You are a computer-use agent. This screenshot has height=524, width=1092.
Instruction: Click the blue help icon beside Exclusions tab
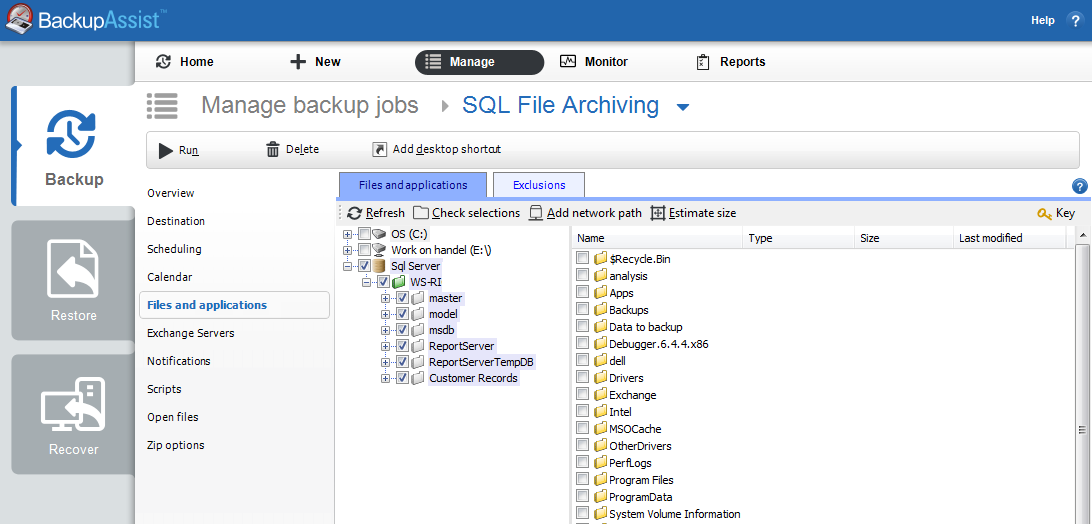click(x=1079, y=186)
